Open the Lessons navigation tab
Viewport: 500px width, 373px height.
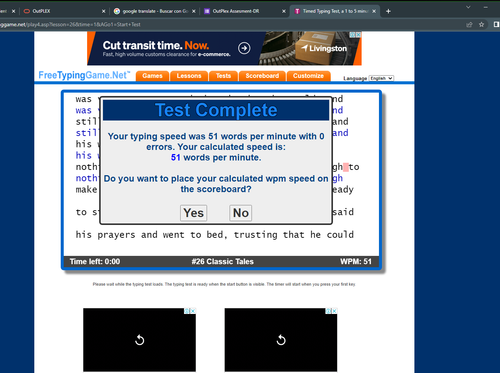189,76
